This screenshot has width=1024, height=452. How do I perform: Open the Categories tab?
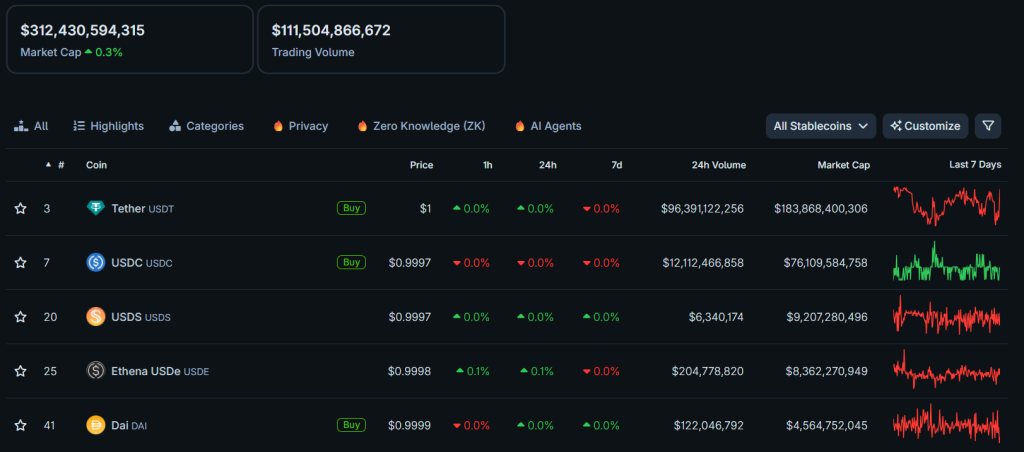(x=206, y=126)
